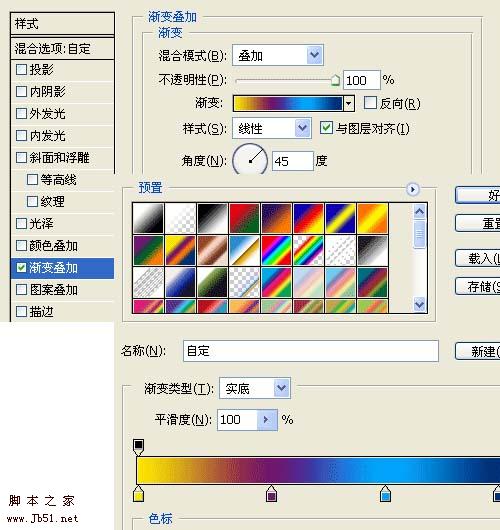This screenshot has width=500, height=530.
Task: Click the 平滑度 smoothness field showing 100
Action: pyautogui.click(x=237, y=420)
